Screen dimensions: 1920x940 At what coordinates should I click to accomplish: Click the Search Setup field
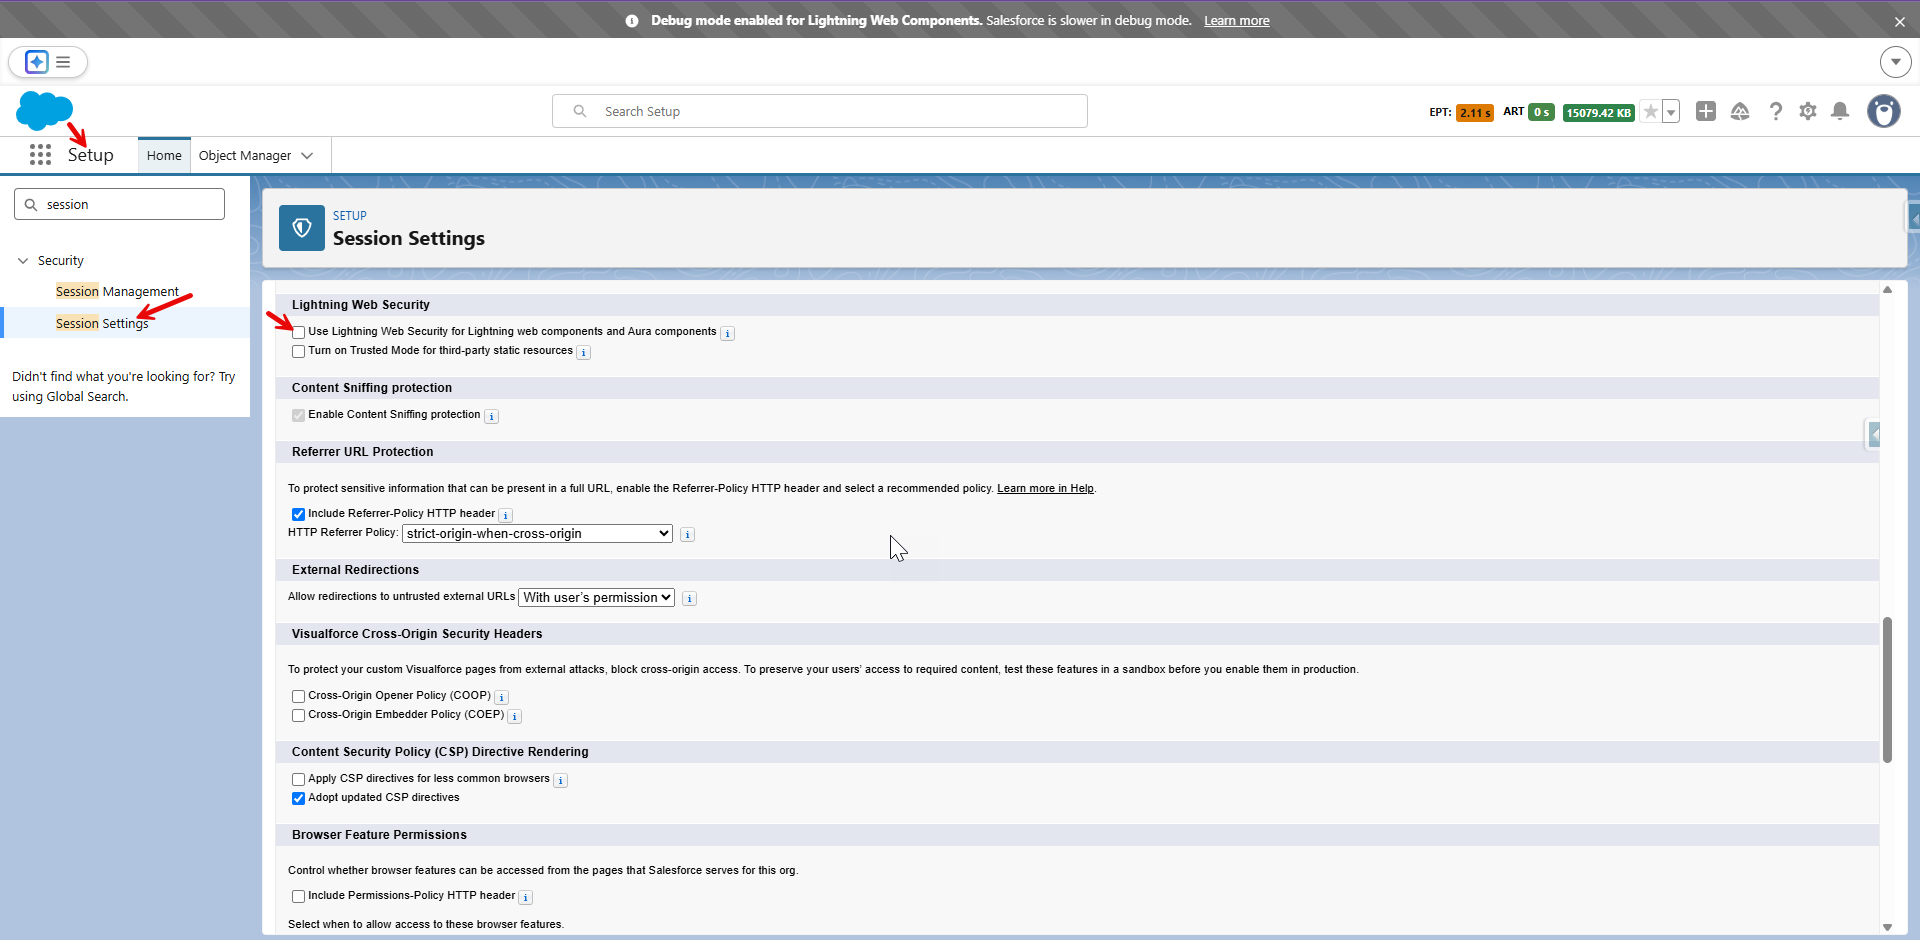(x=820, y=111)
